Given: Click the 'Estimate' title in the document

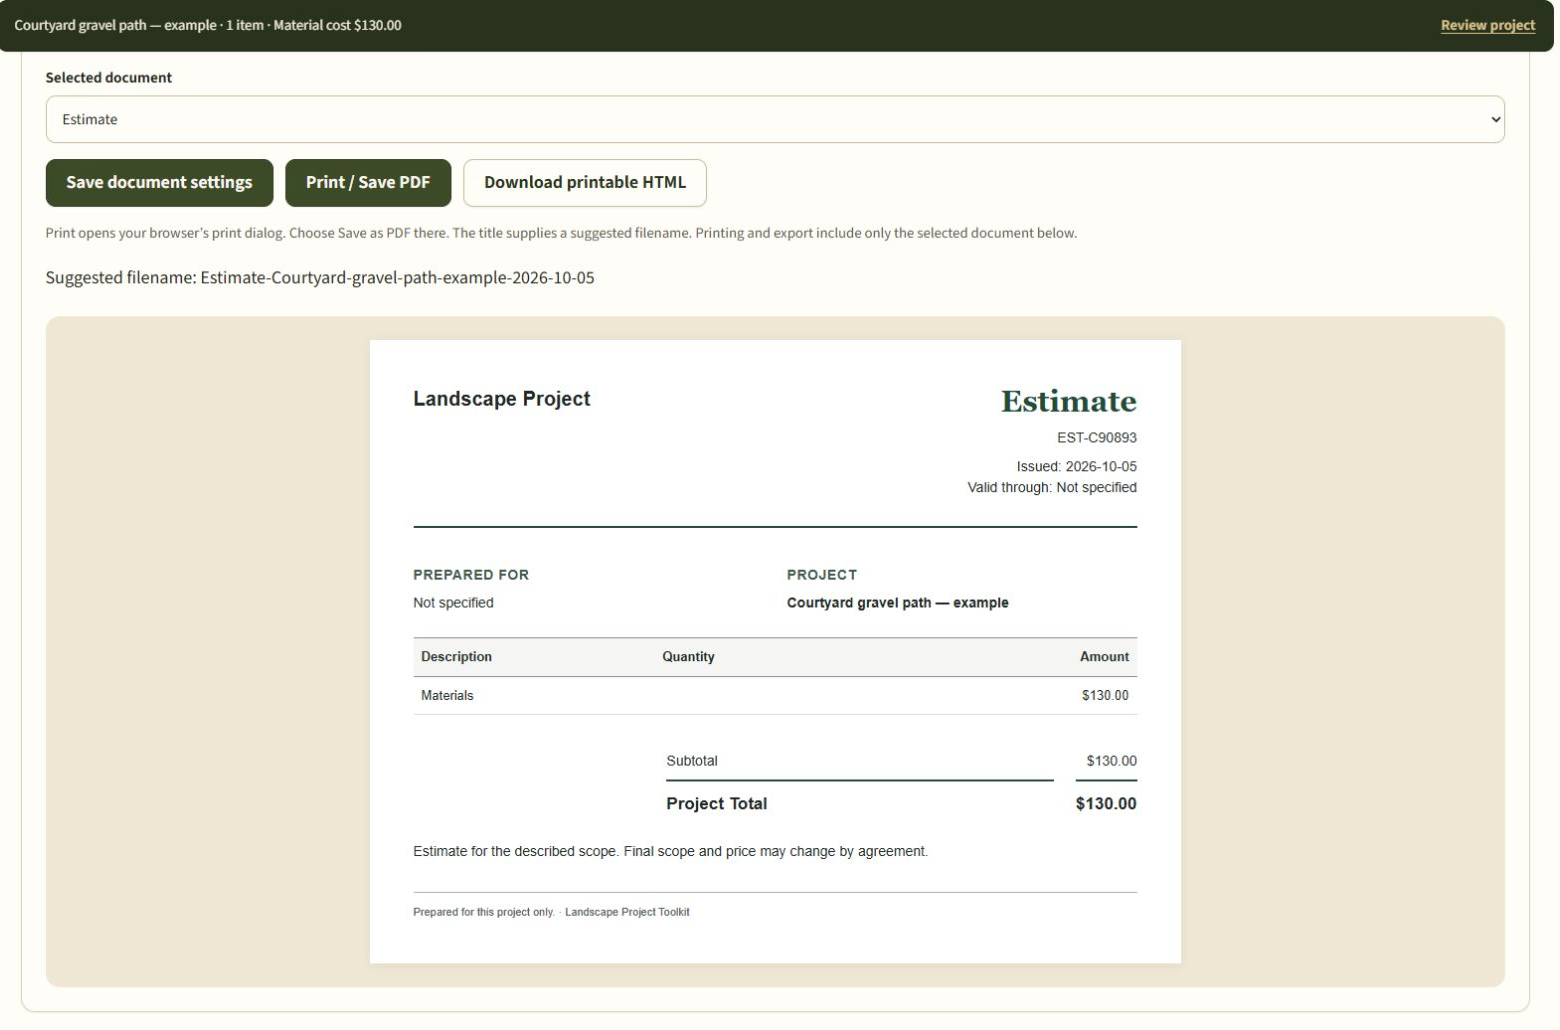Looking at the screenshot, I should coord(1068,401).
